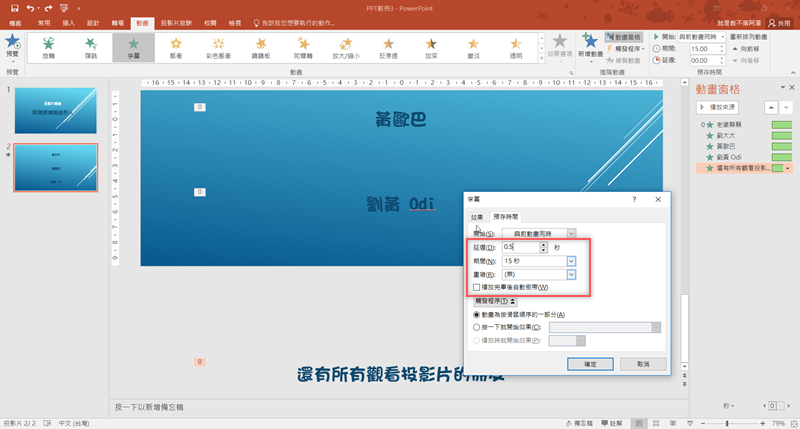Screen dimensions: 800x429
Task: Enable 播放完畢後自動倒帶 checkbox
Action: 477,287
